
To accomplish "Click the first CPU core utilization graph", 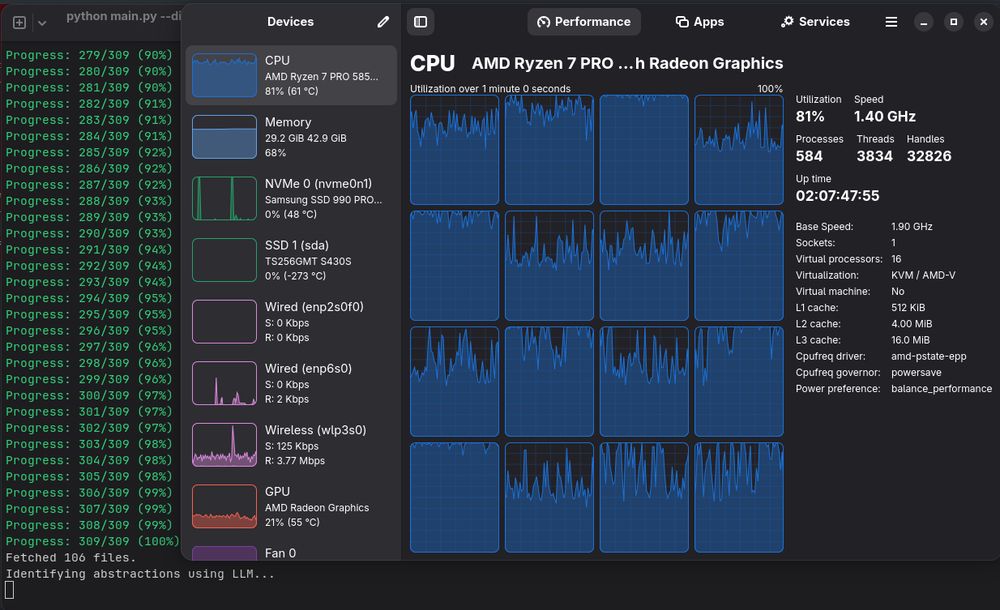I will [x=454, y=149].
